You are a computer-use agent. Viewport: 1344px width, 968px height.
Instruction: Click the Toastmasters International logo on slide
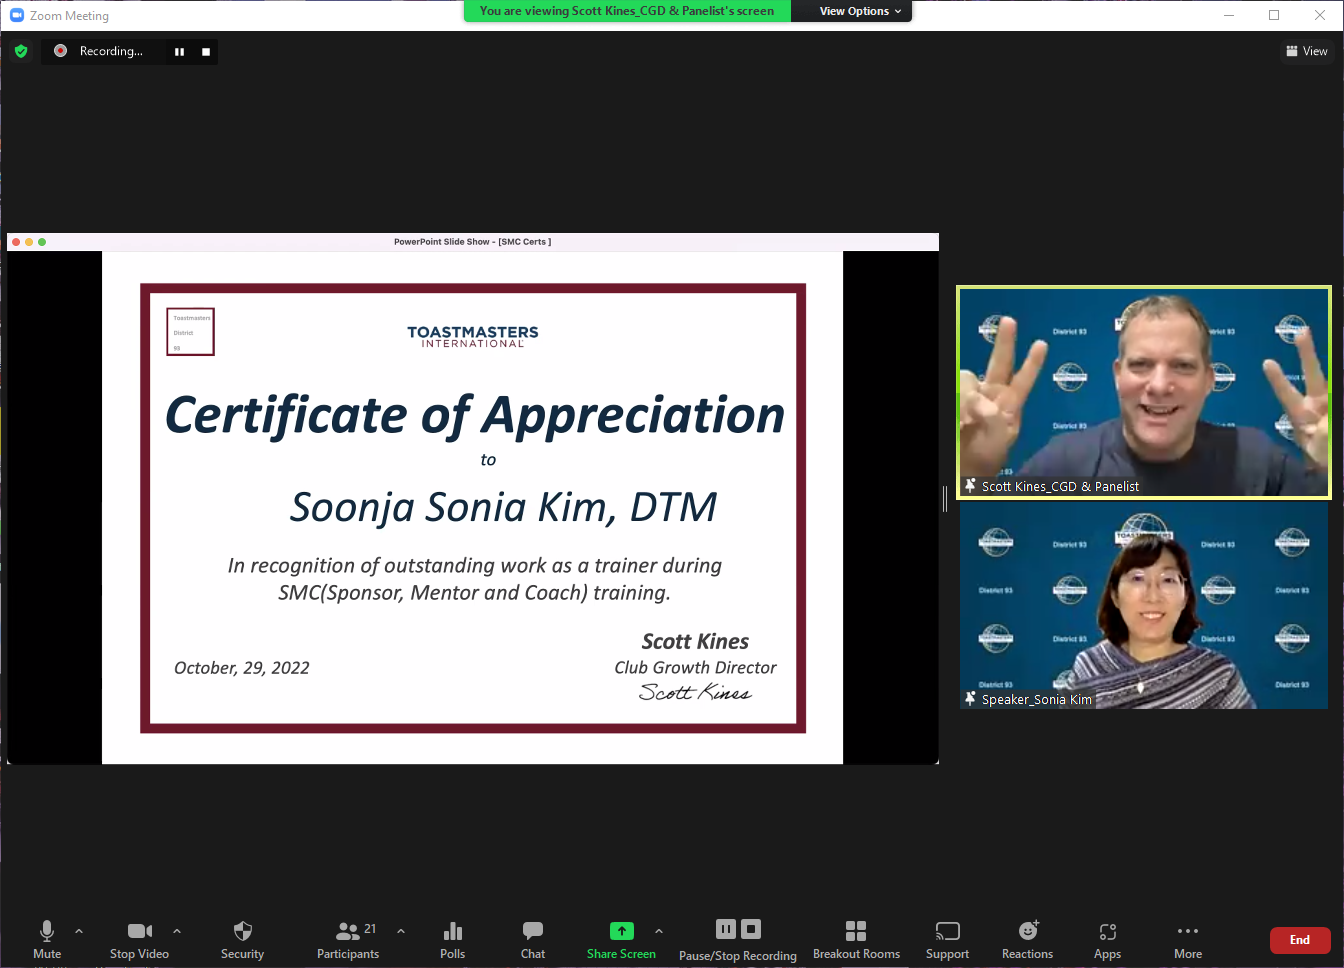point(473,337)
